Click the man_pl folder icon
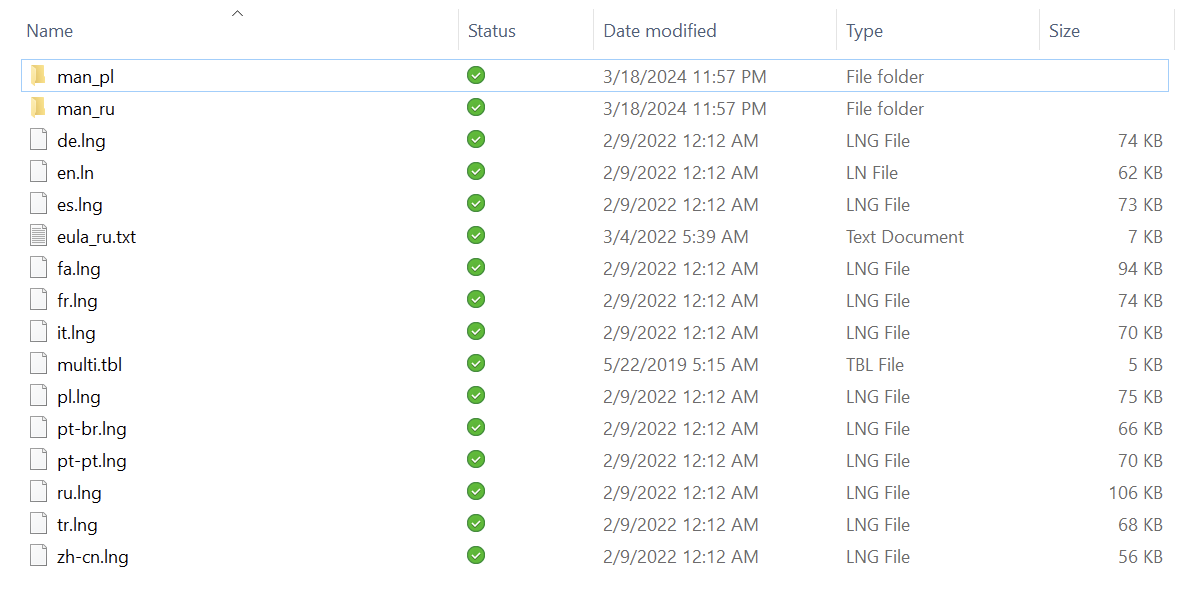 tap(38, 76)
